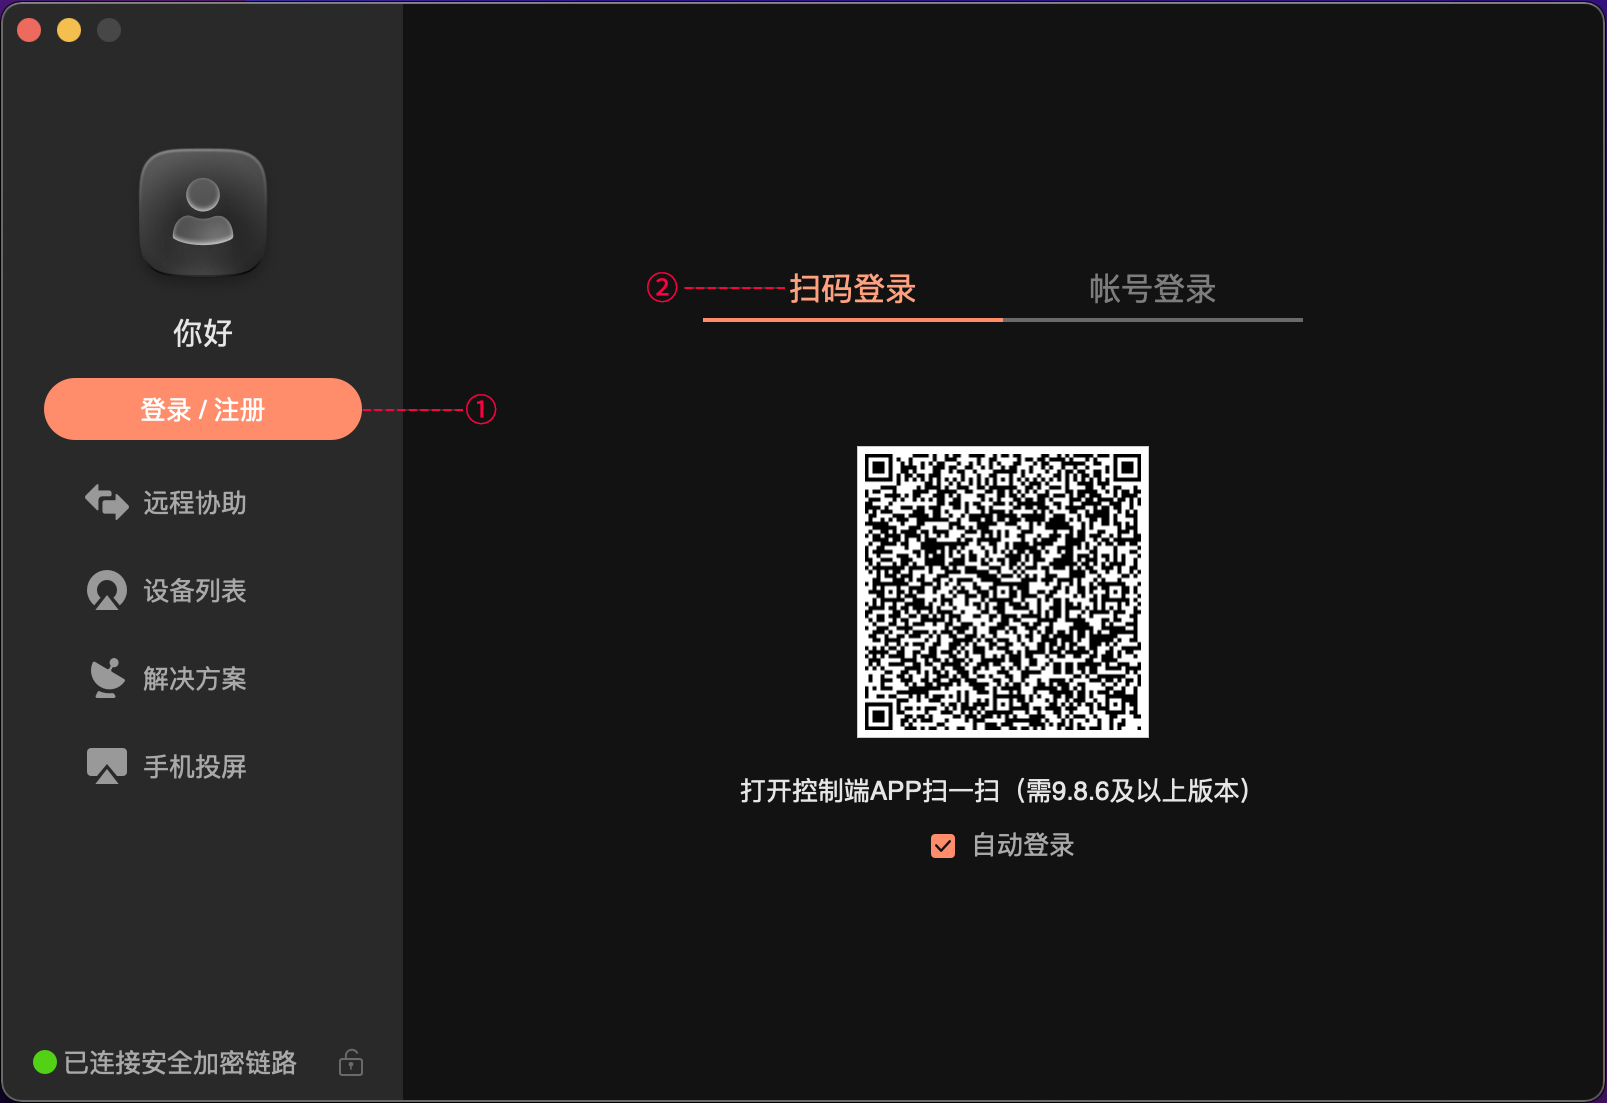Image resolution: width=1607 pixels, height=1103 pixels.
Task: Click the 手机投屏 screen-cast icon
Action: (107, 766)
